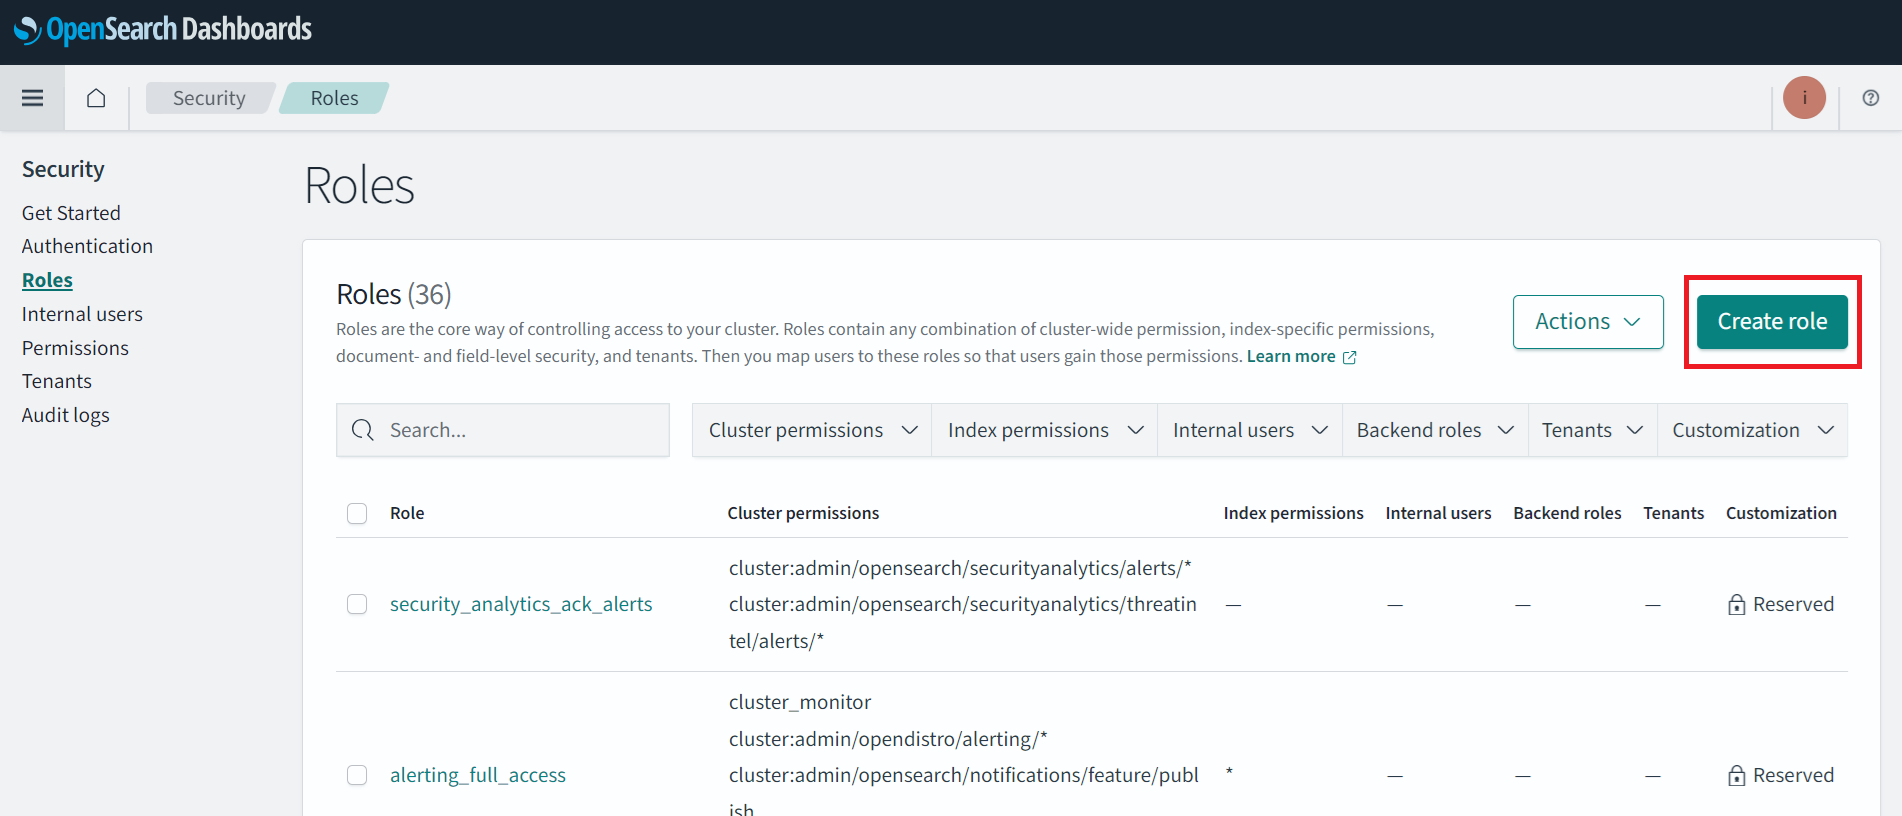Click the Cluster permissions column header

[x=803, y=513]
